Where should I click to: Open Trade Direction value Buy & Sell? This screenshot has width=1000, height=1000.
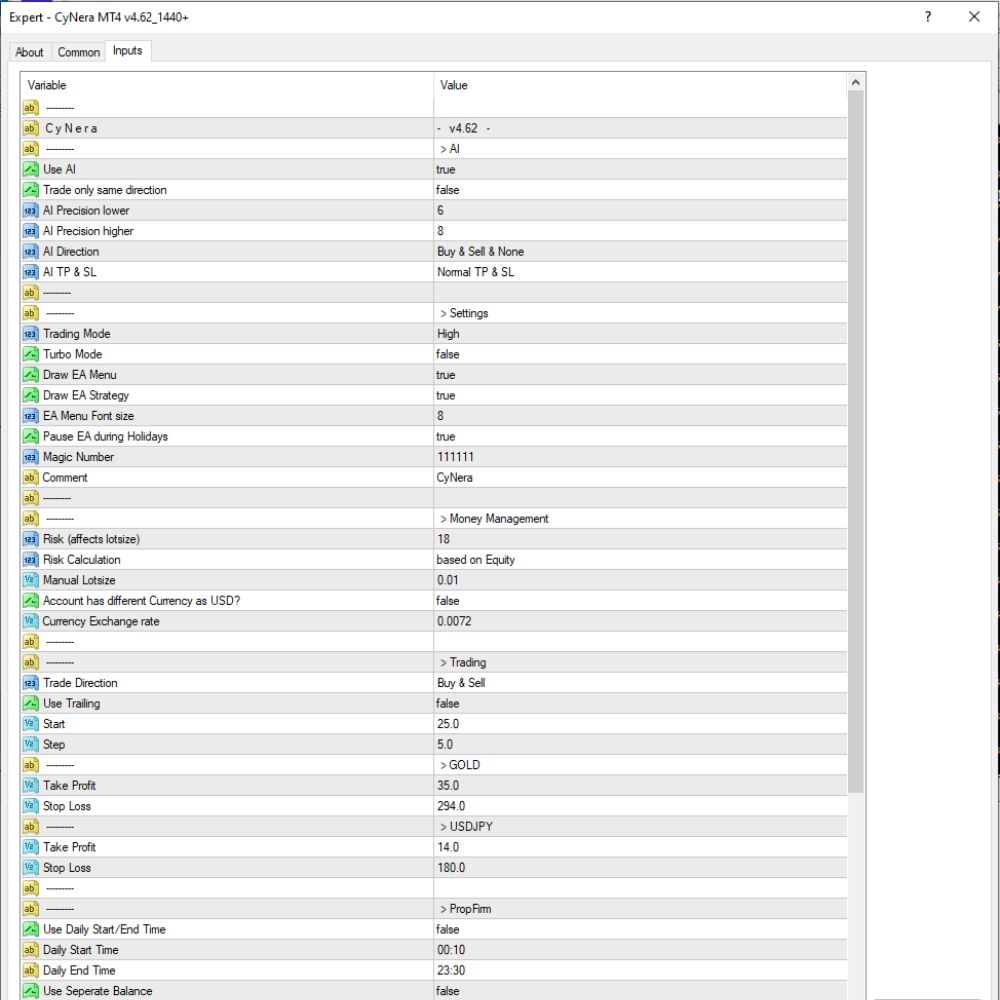coord(640,683)
